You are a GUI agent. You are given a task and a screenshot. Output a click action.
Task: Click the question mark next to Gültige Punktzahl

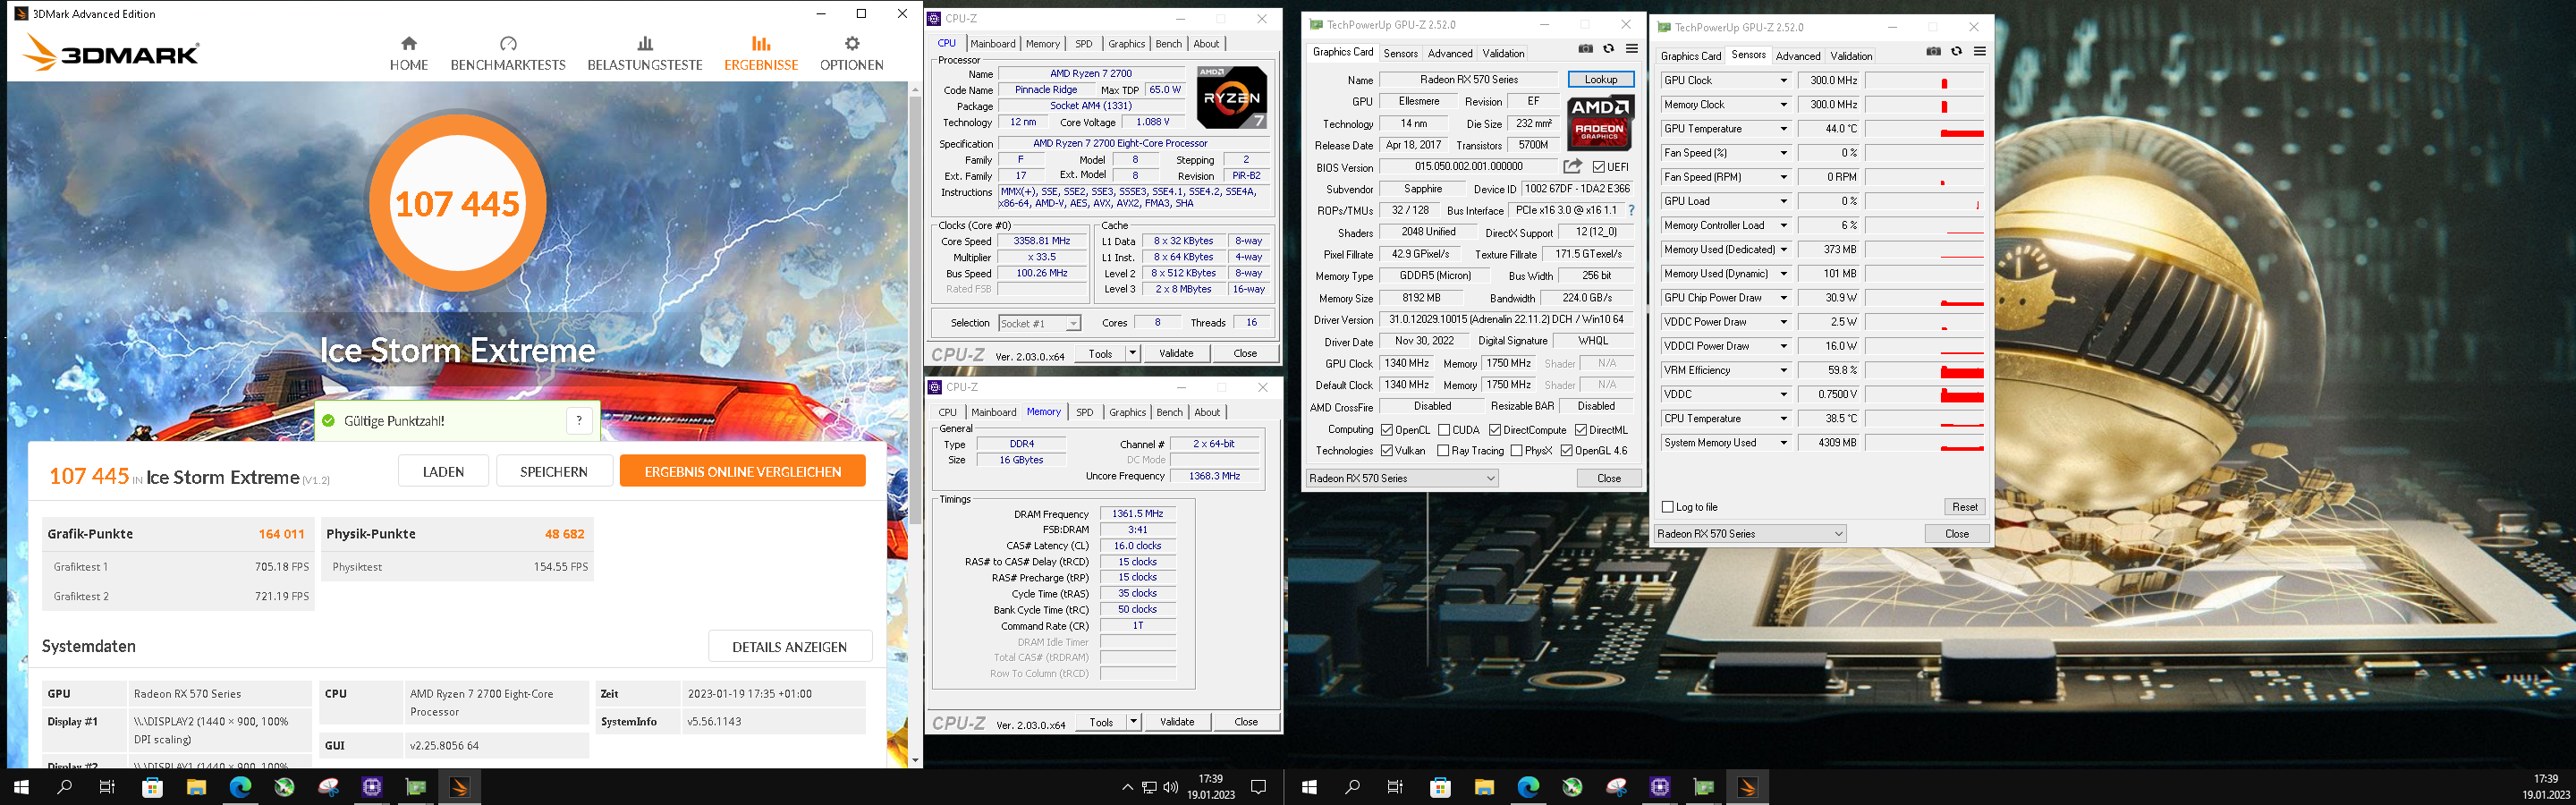pyautogui.click(x=579, y=421)
